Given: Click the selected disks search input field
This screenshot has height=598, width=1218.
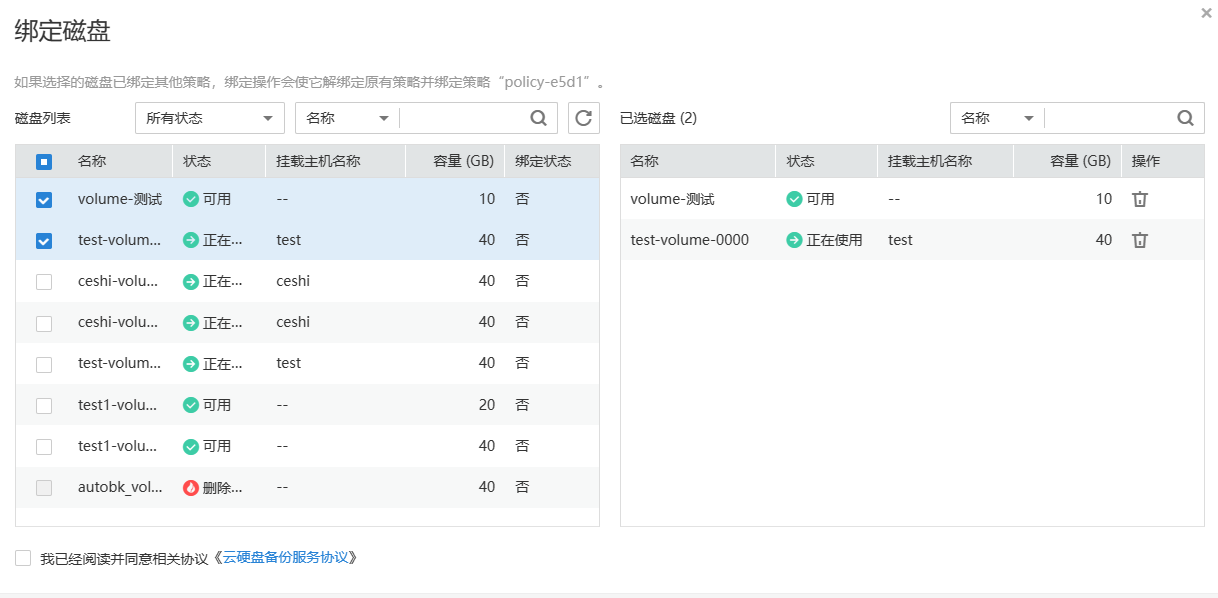Looking at the screenshot, I should click(x=1106, y=118).
